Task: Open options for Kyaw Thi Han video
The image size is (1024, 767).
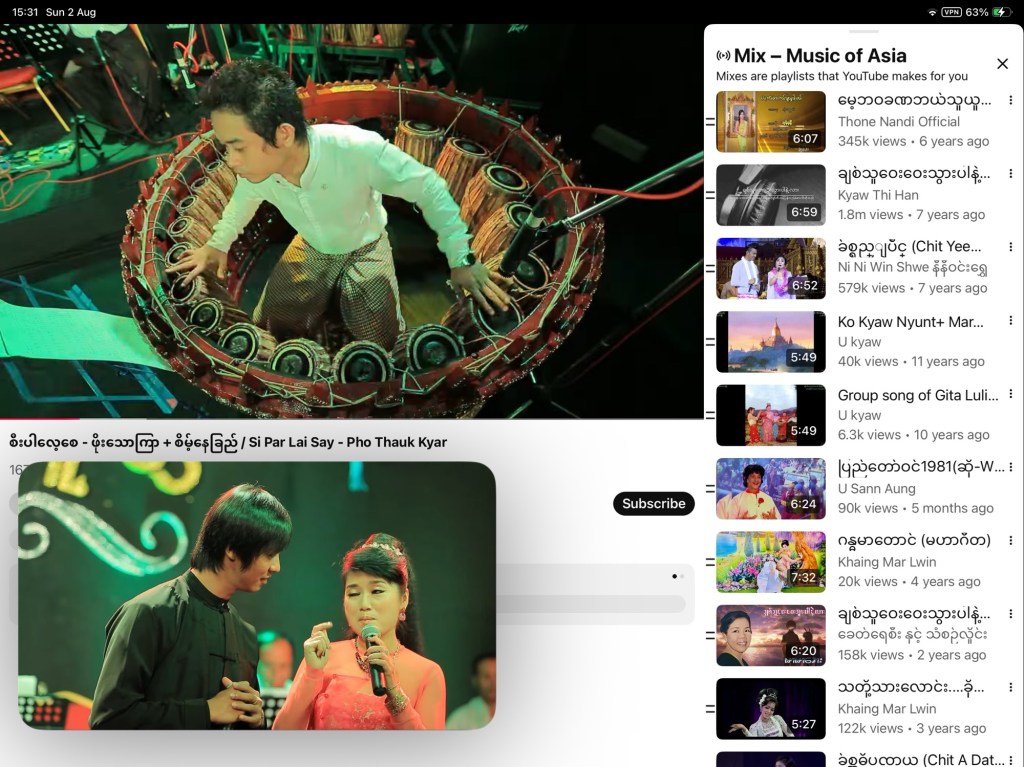Action: click(x=1010, y=173)
